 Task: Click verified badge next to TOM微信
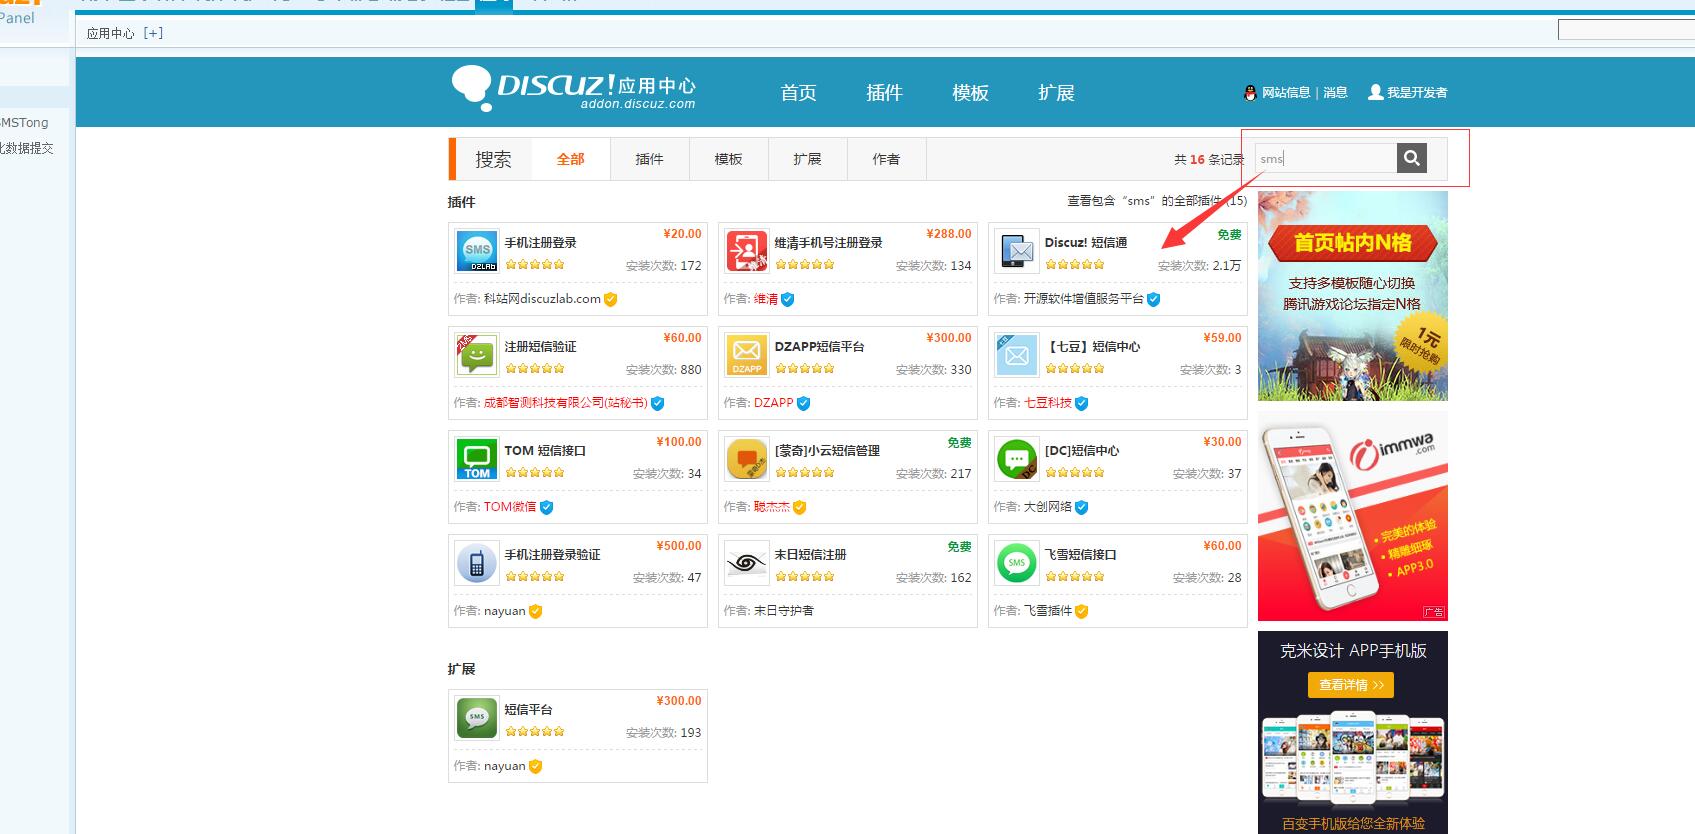(547, 507)
